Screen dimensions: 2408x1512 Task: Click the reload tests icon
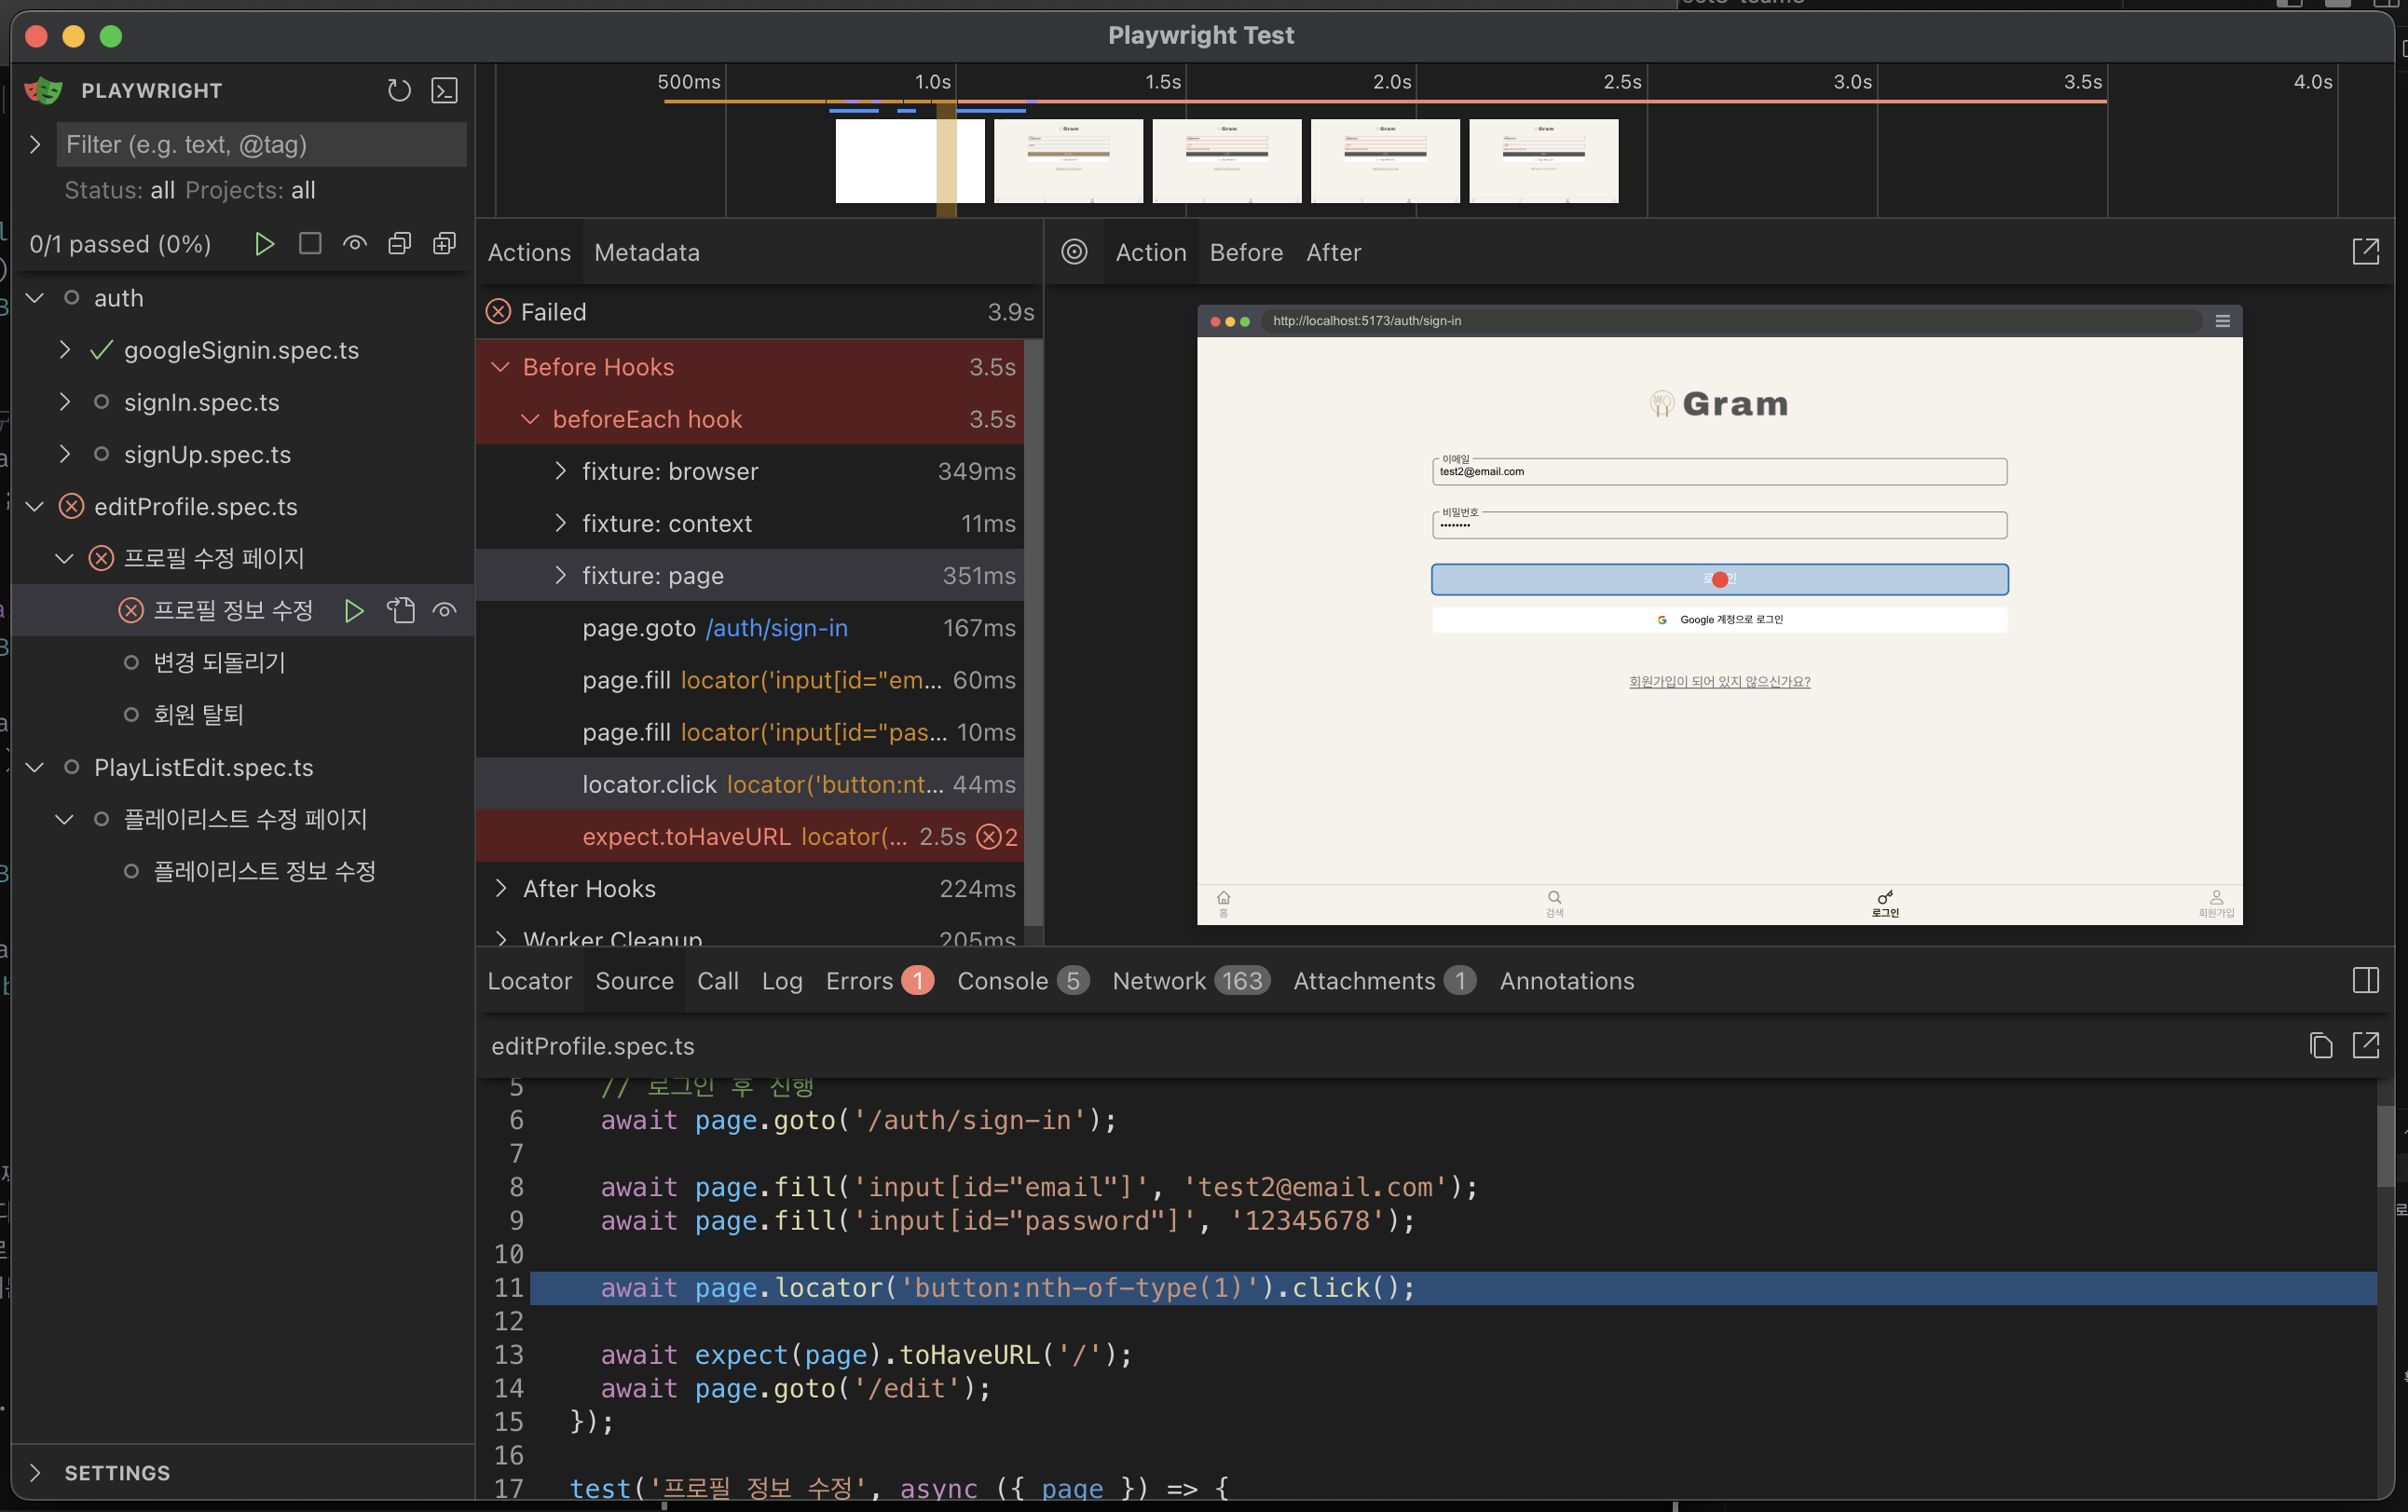tap(399, 91)
